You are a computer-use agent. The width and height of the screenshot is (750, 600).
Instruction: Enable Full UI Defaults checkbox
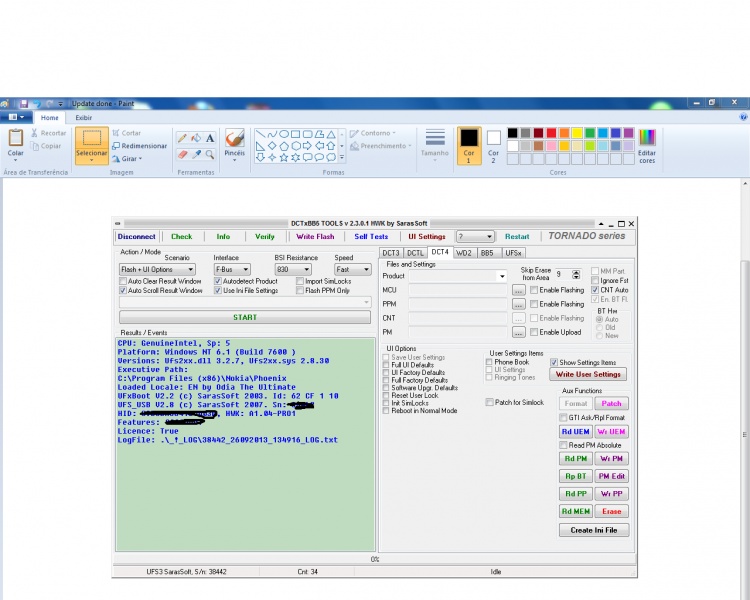pyautogui.click(x=386, y=365)
